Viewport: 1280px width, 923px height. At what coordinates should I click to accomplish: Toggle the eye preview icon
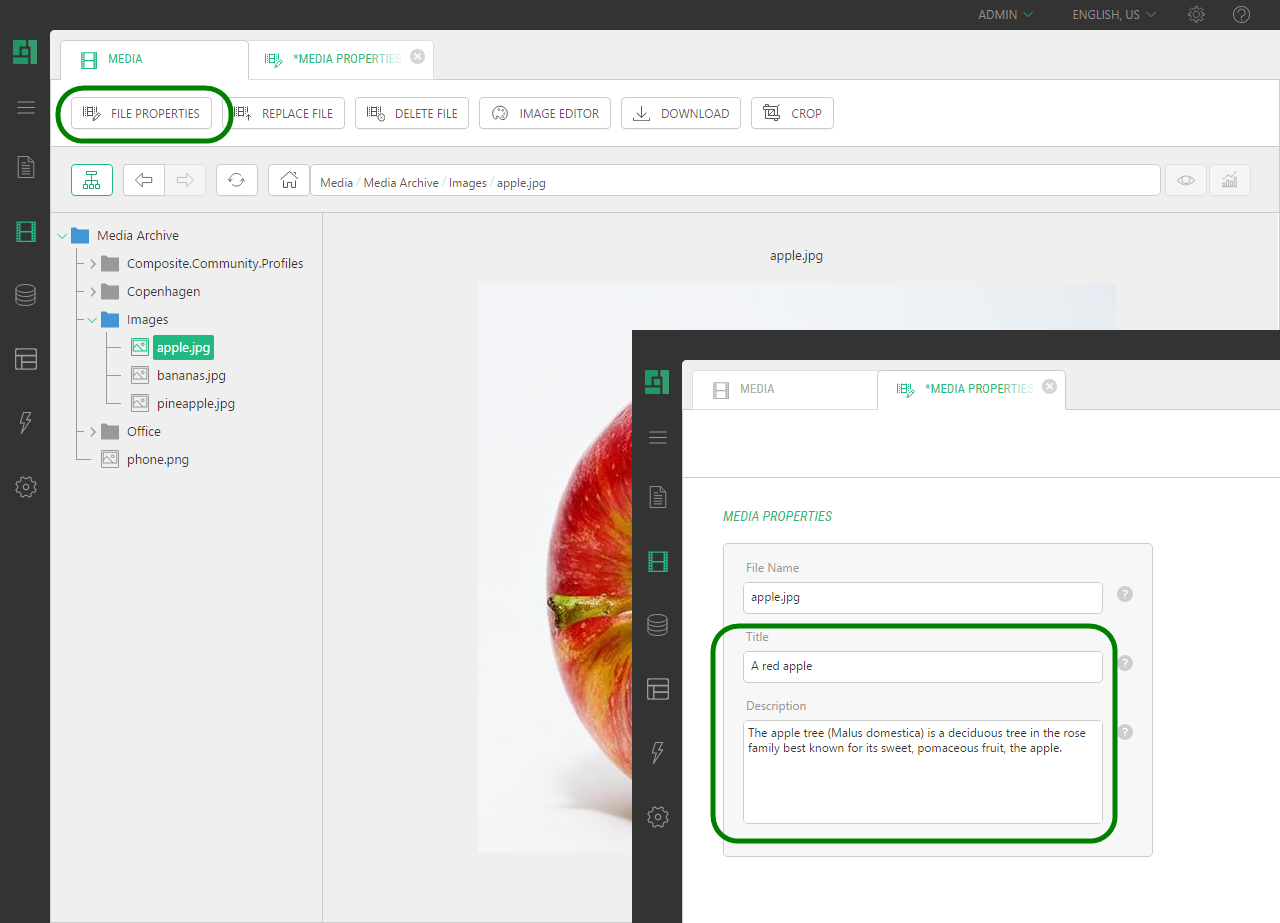point(1186,180)
